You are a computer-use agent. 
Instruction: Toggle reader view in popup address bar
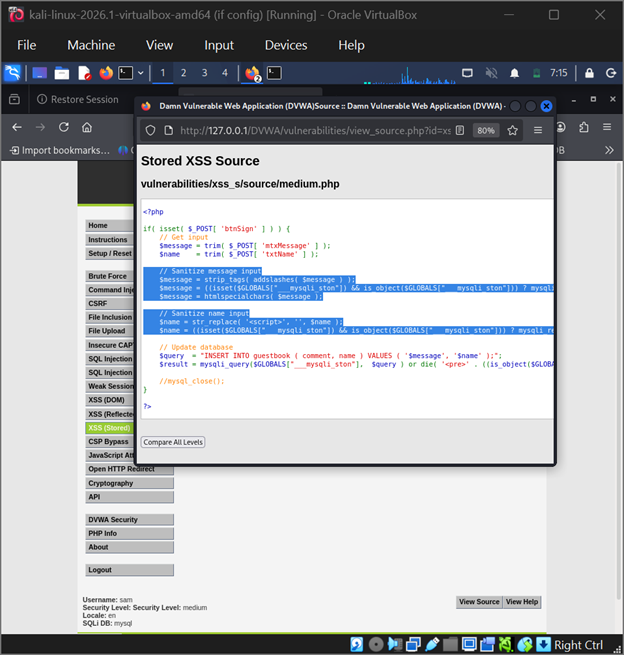click(x=460, y=131)
